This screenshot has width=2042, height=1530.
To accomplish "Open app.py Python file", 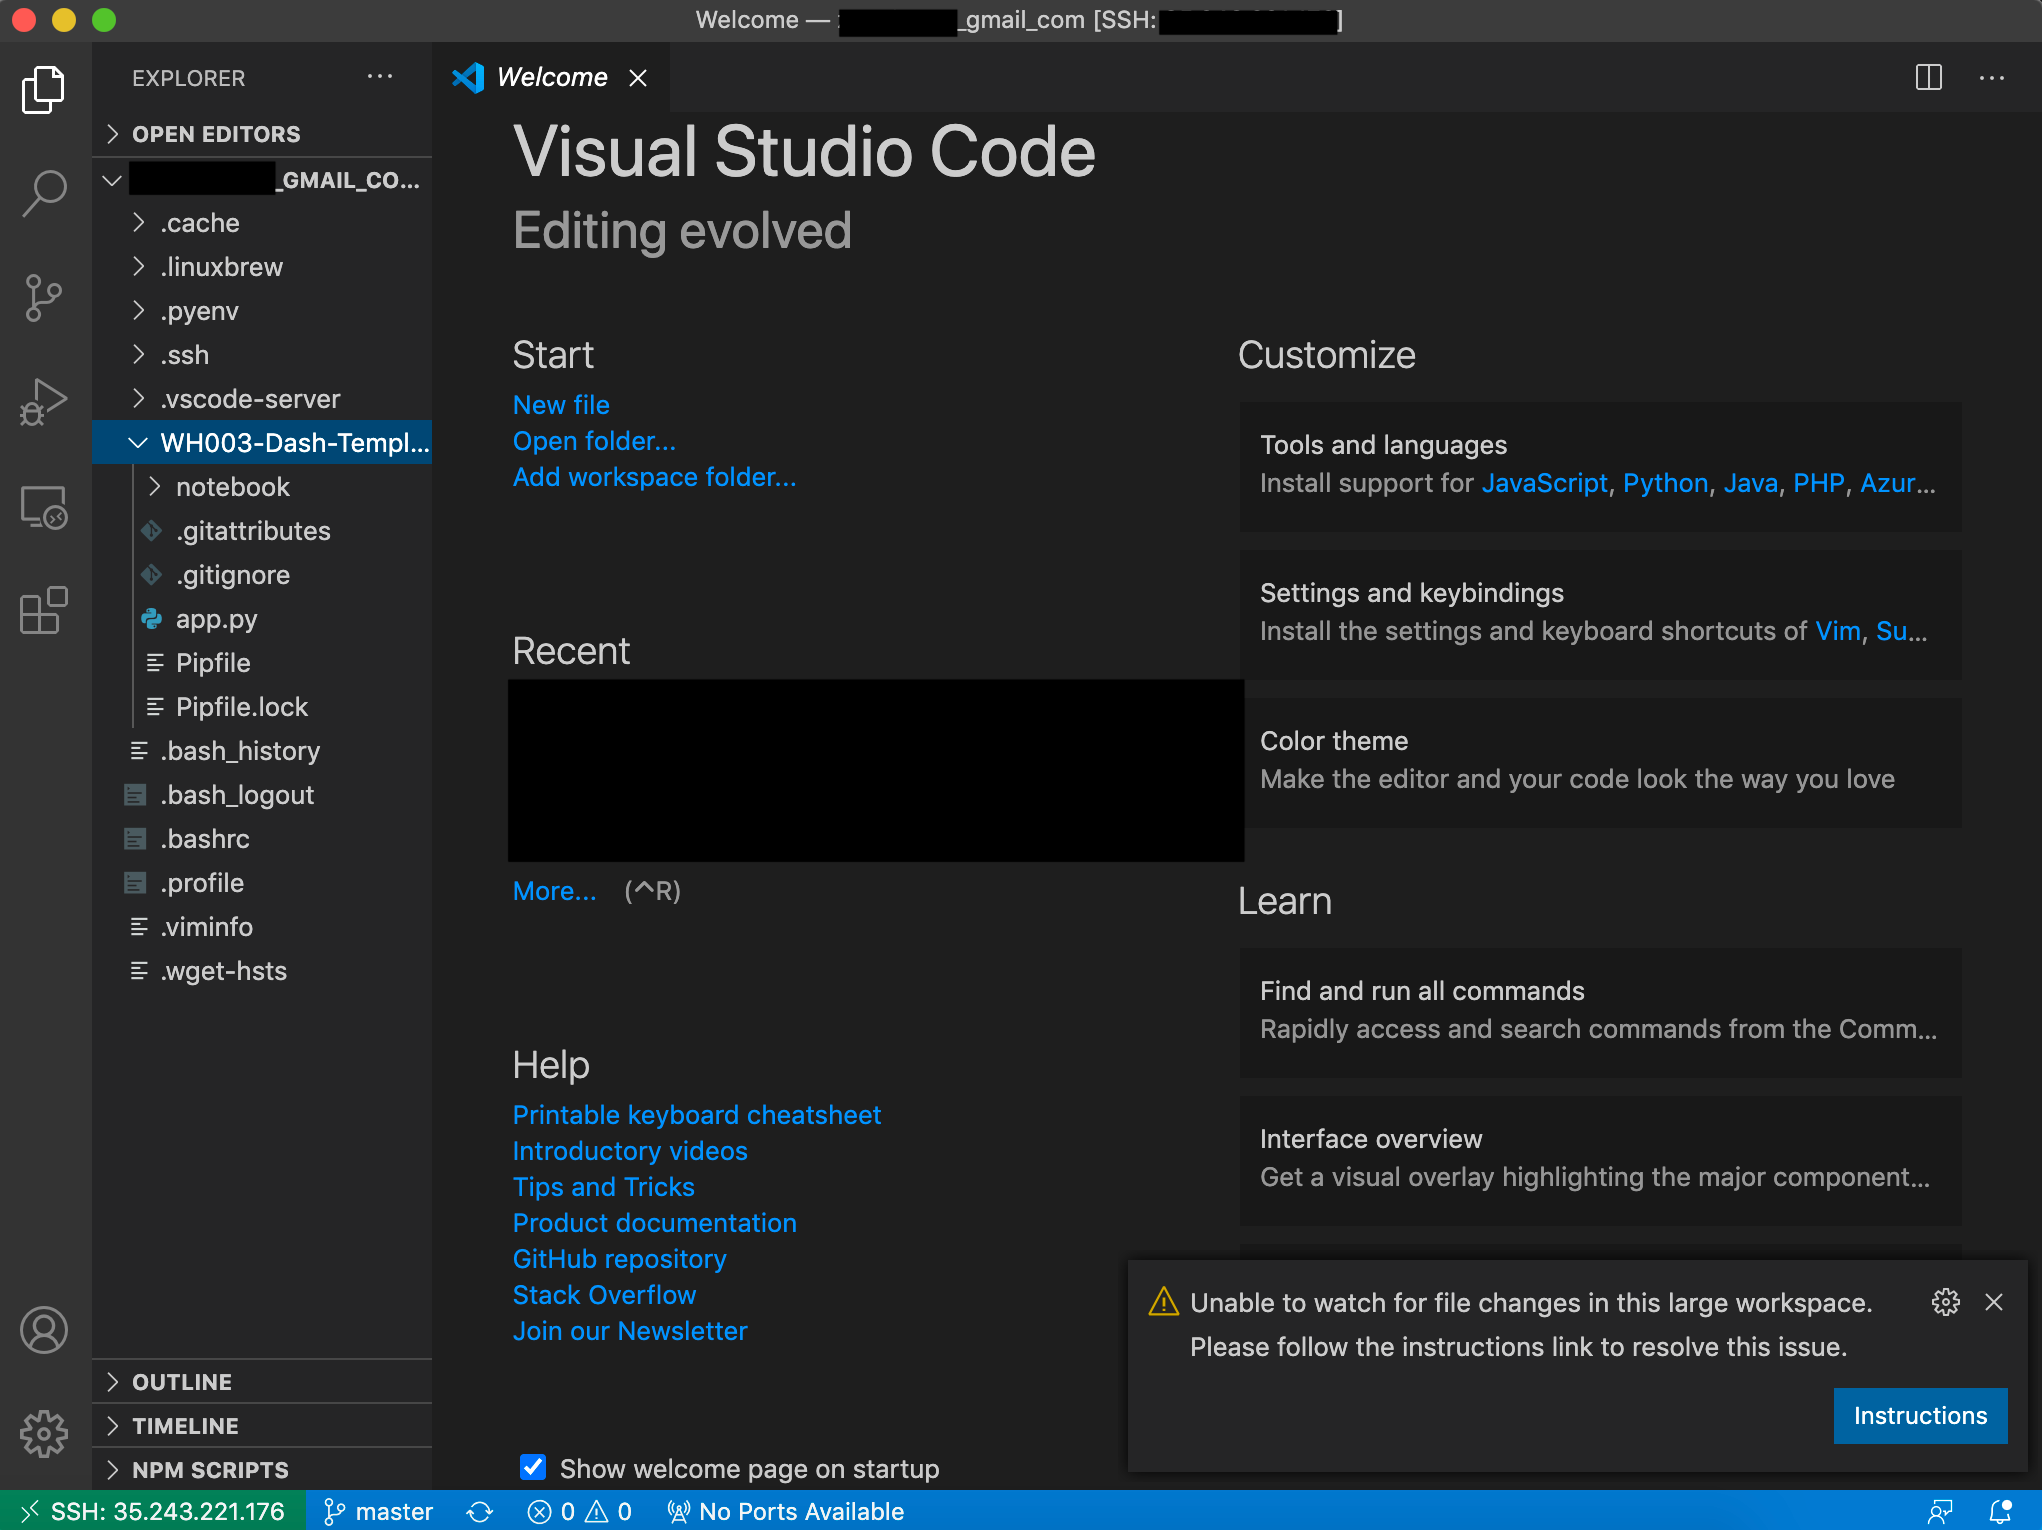I will pyautogui.click(x=262, y=619).
